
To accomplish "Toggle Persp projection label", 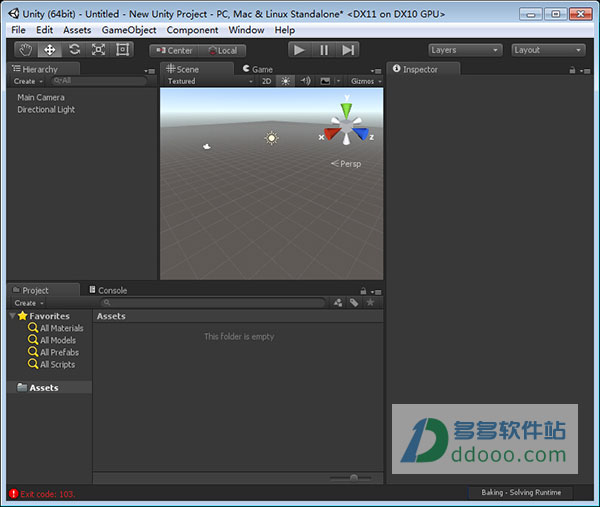I will tap(346, 164).
